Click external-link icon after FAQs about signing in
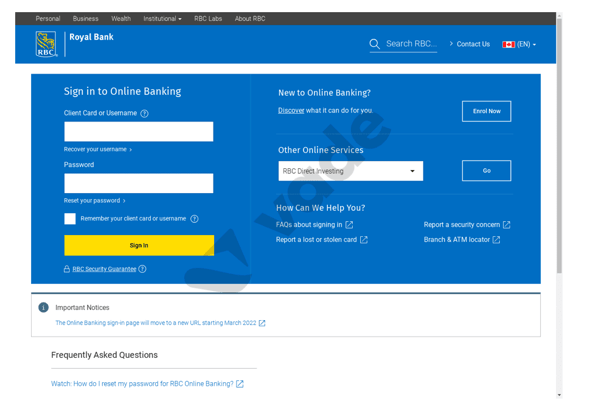590x401 pixels. (x=349, y=225)
